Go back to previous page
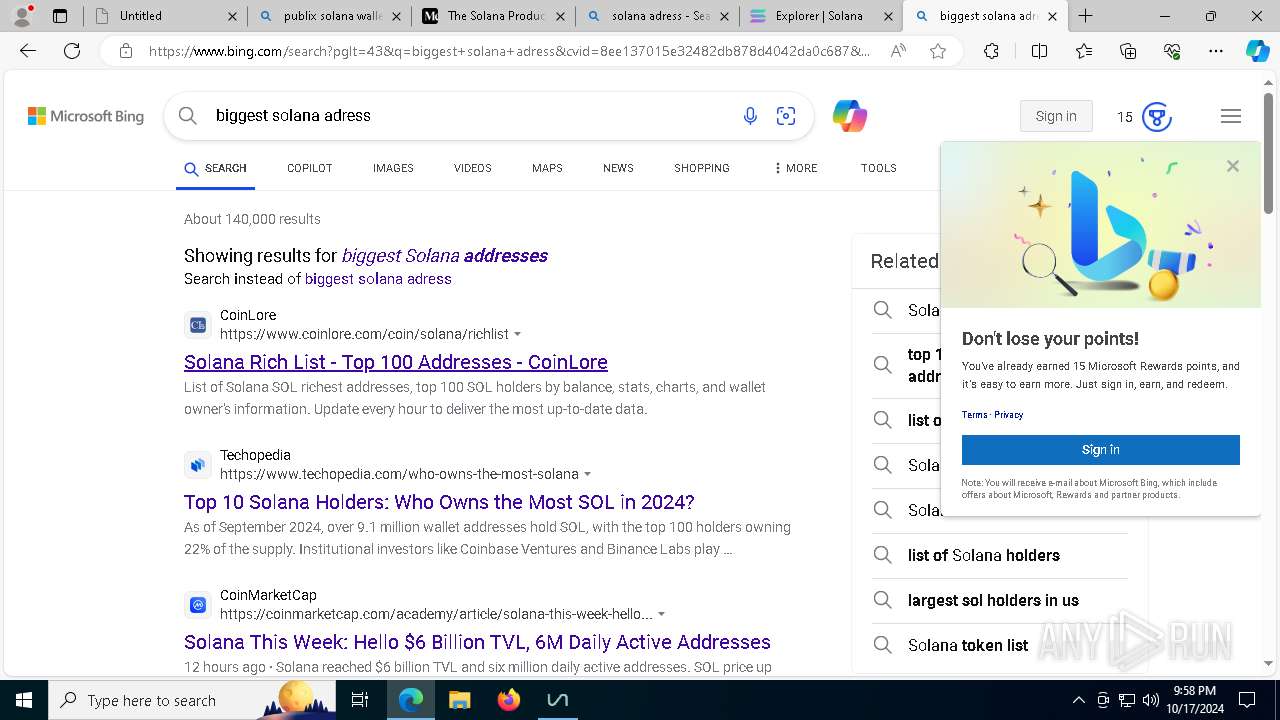 click(28, 51)
